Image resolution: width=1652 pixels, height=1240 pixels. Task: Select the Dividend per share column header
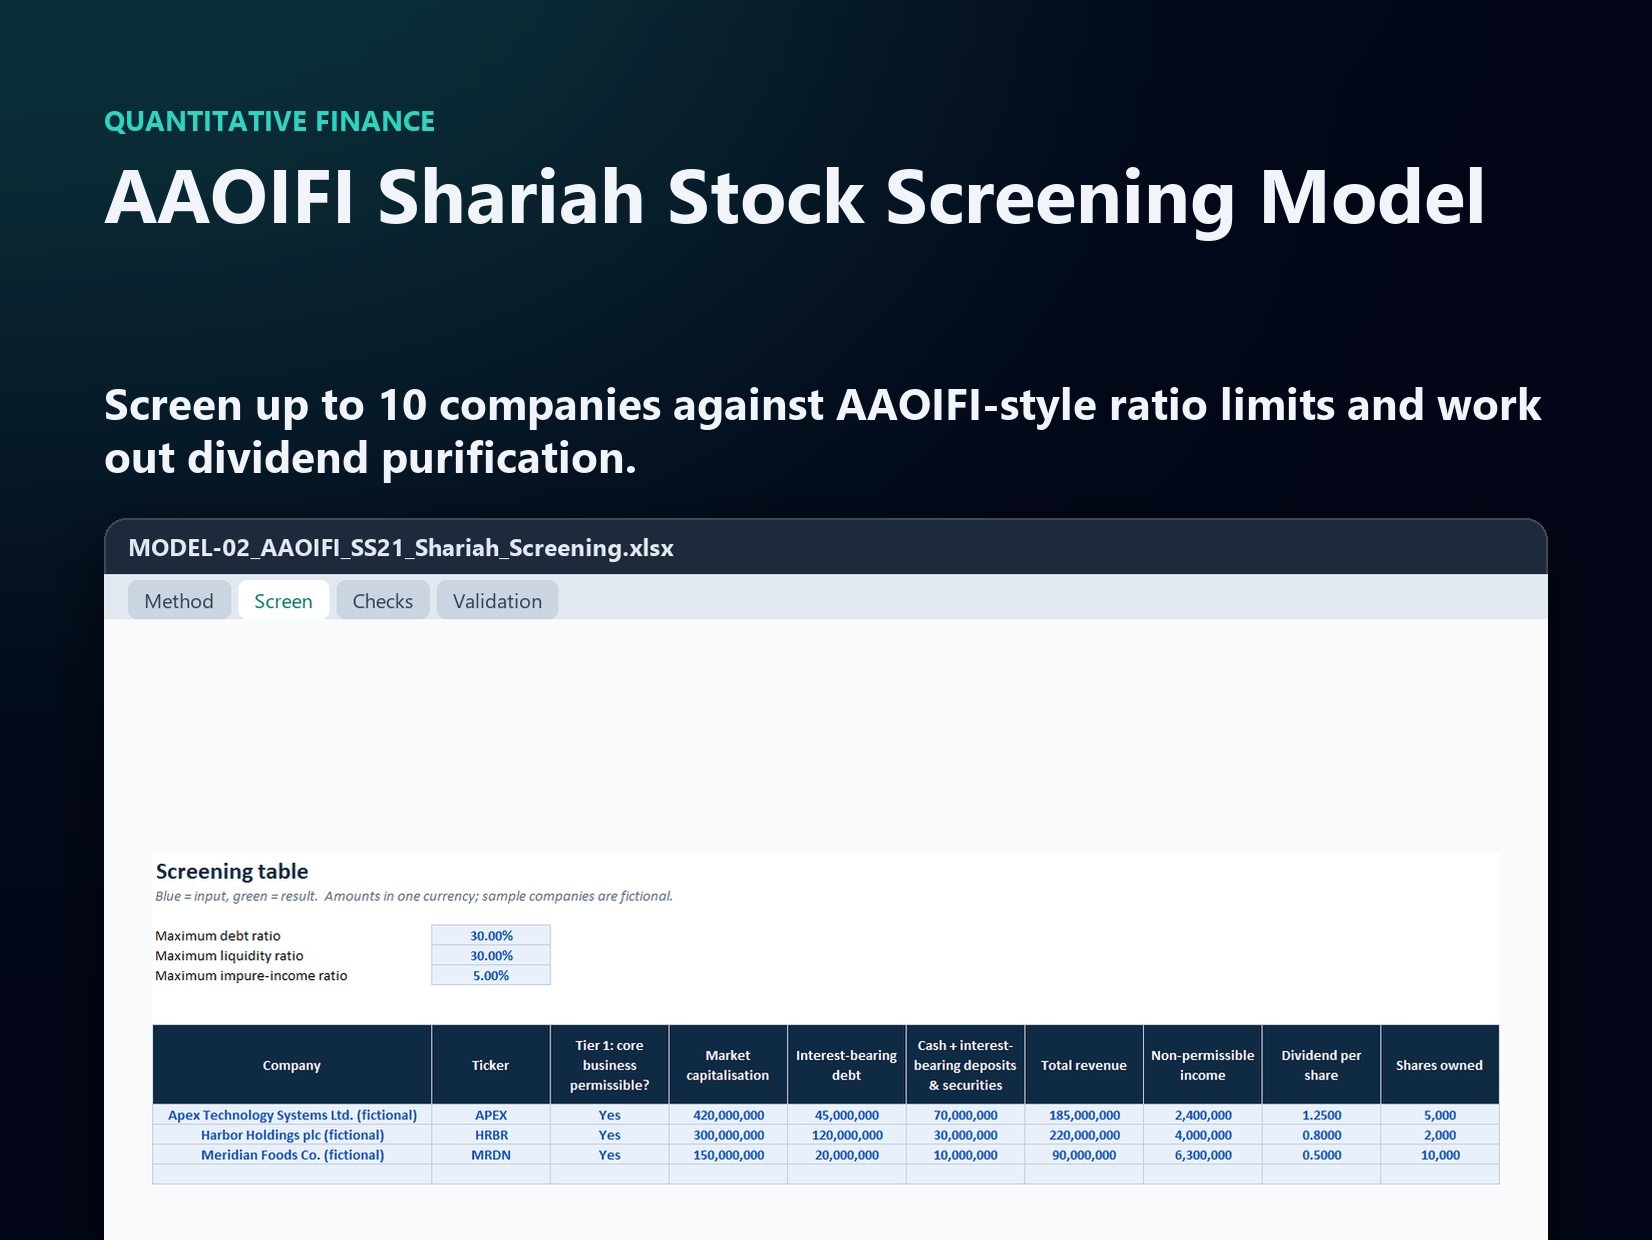click(x=1321, y=1065)
